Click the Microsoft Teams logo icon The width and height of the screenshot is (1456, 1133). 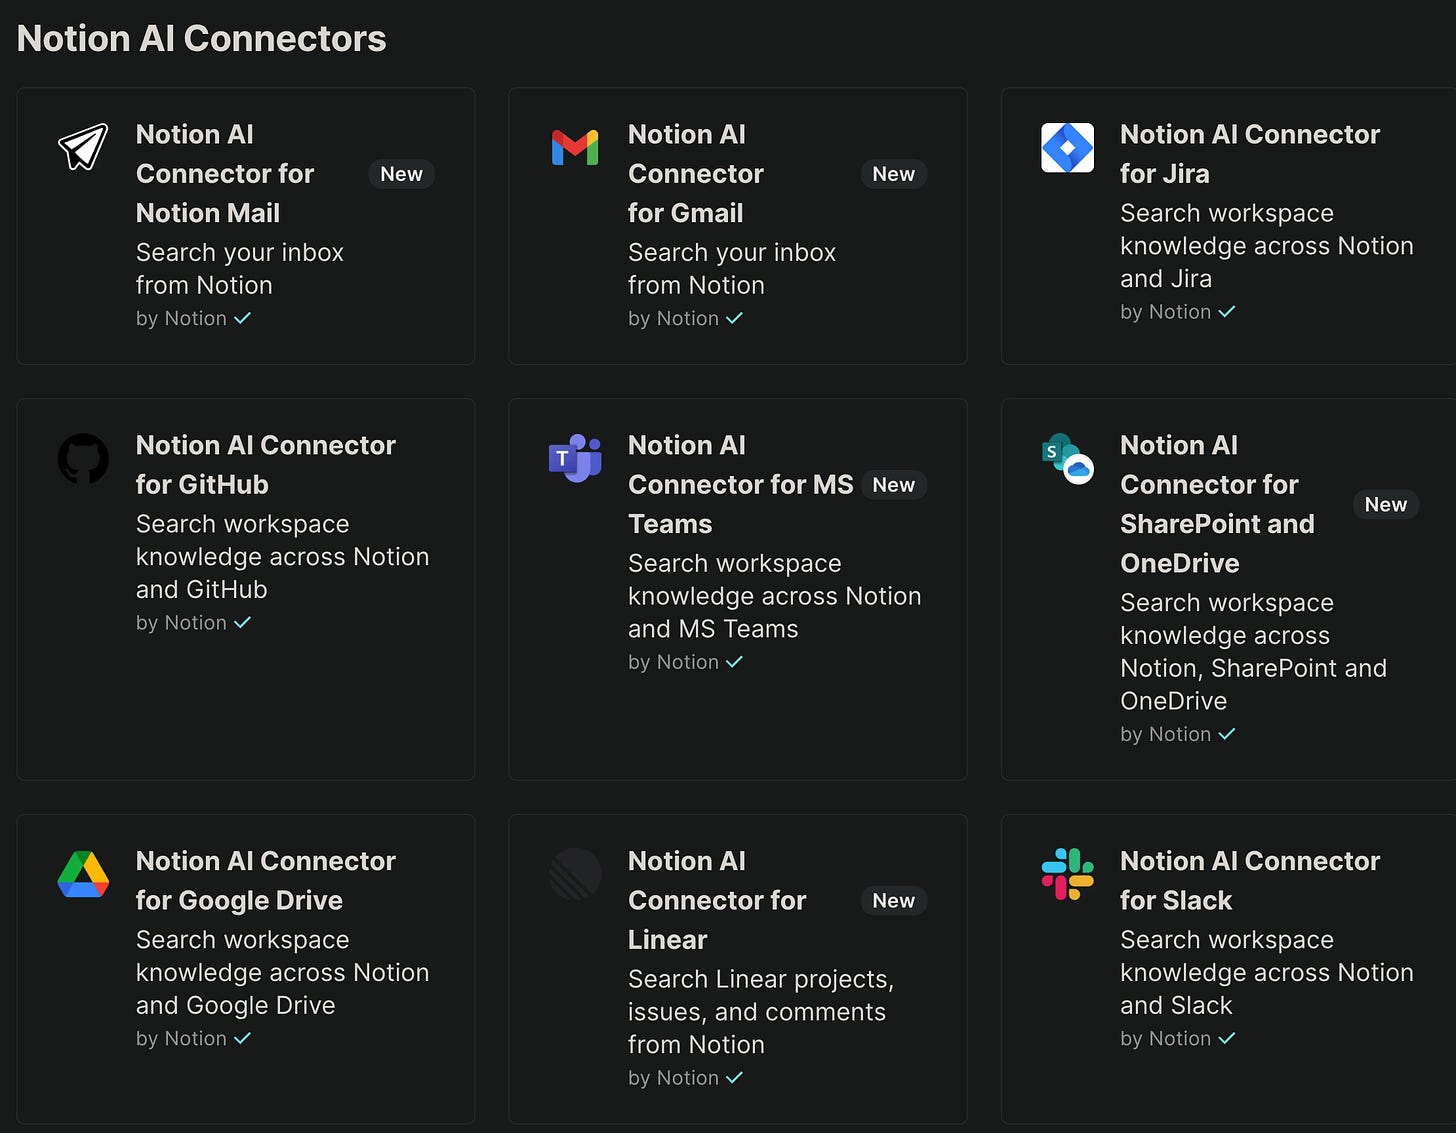click(x=575, y=458)
